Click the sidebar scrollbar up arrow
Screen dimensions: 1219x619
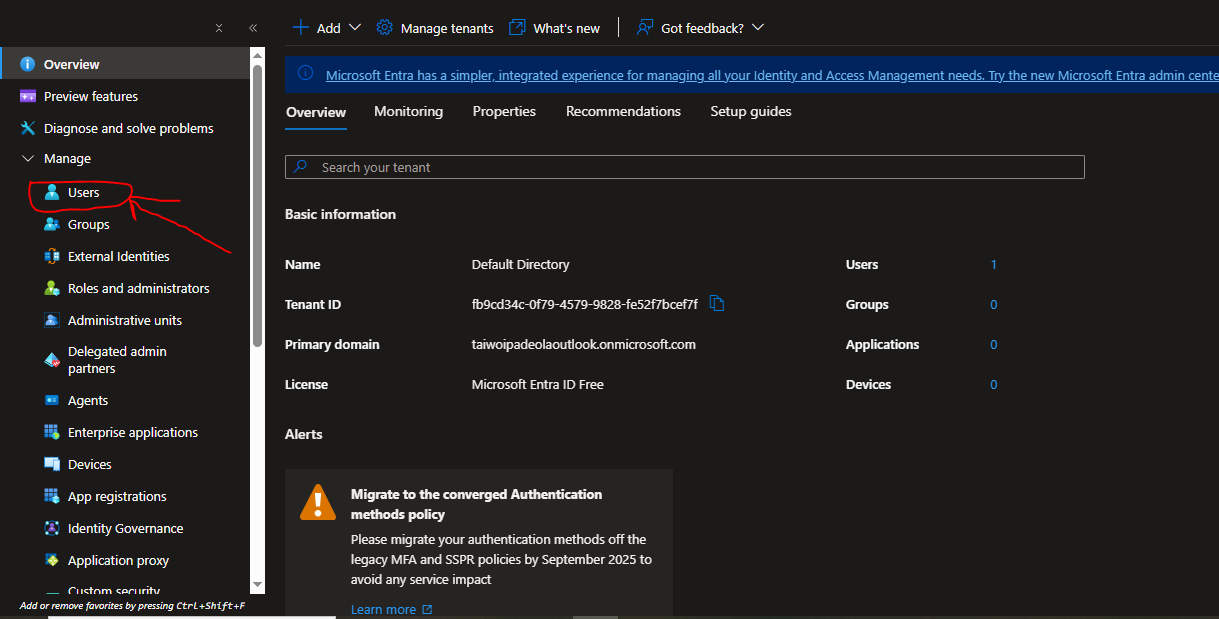coord(257,55)
